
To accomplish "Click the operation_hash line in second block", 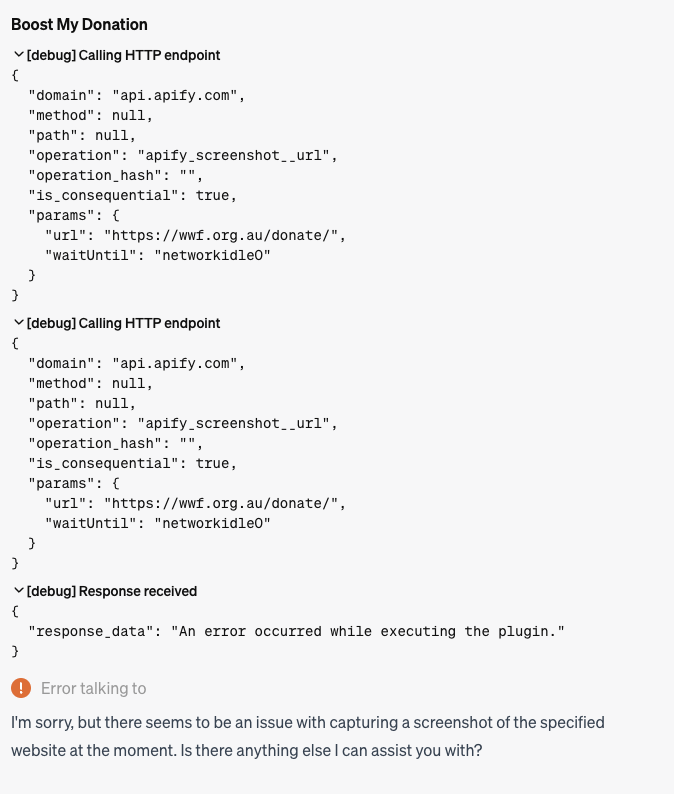I will click(x=116, y=443).
